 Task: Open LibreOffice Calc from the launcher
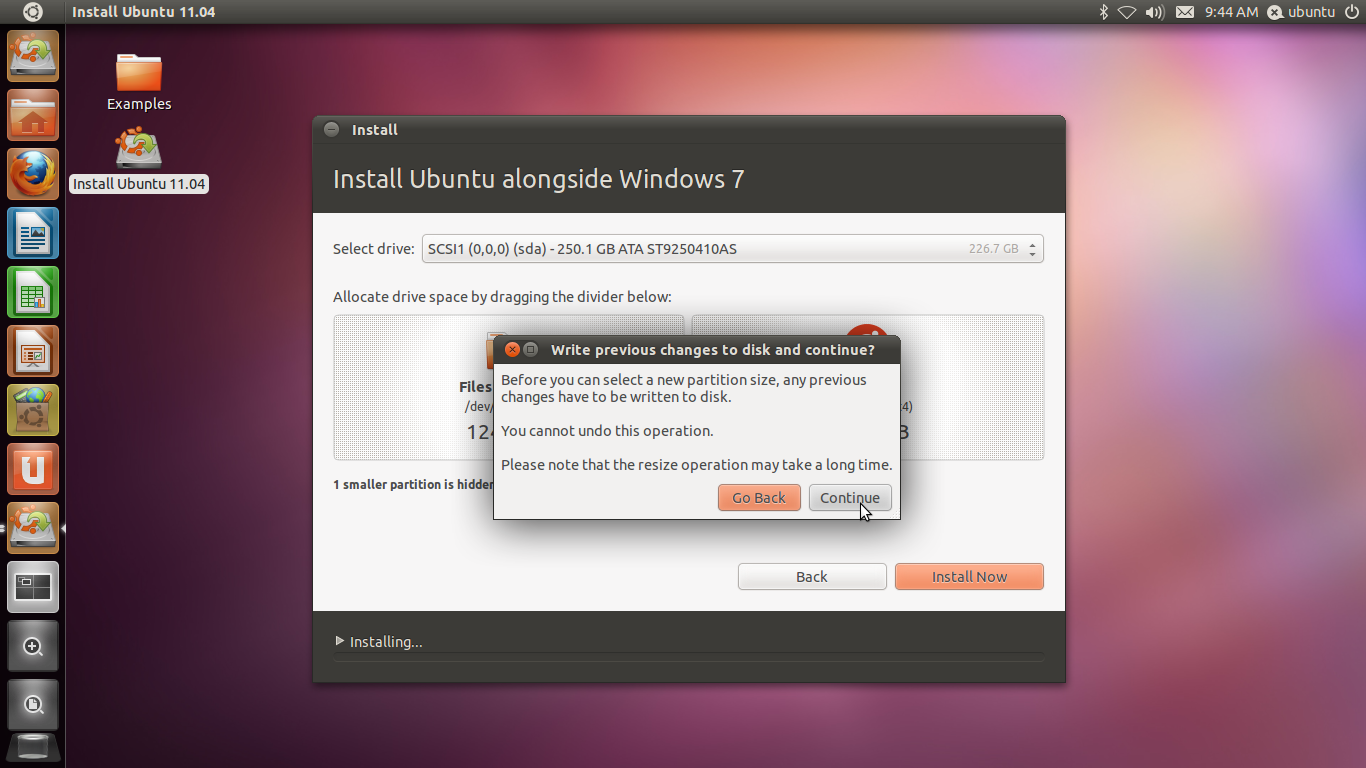click(33, 292)
